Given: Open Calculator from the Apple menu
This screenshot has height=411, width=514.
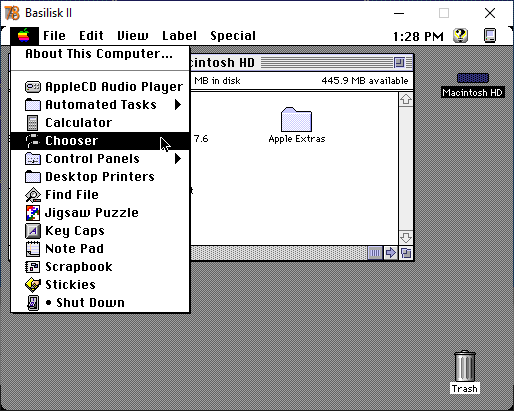Looking at the screenshot, I should [100, 123].
